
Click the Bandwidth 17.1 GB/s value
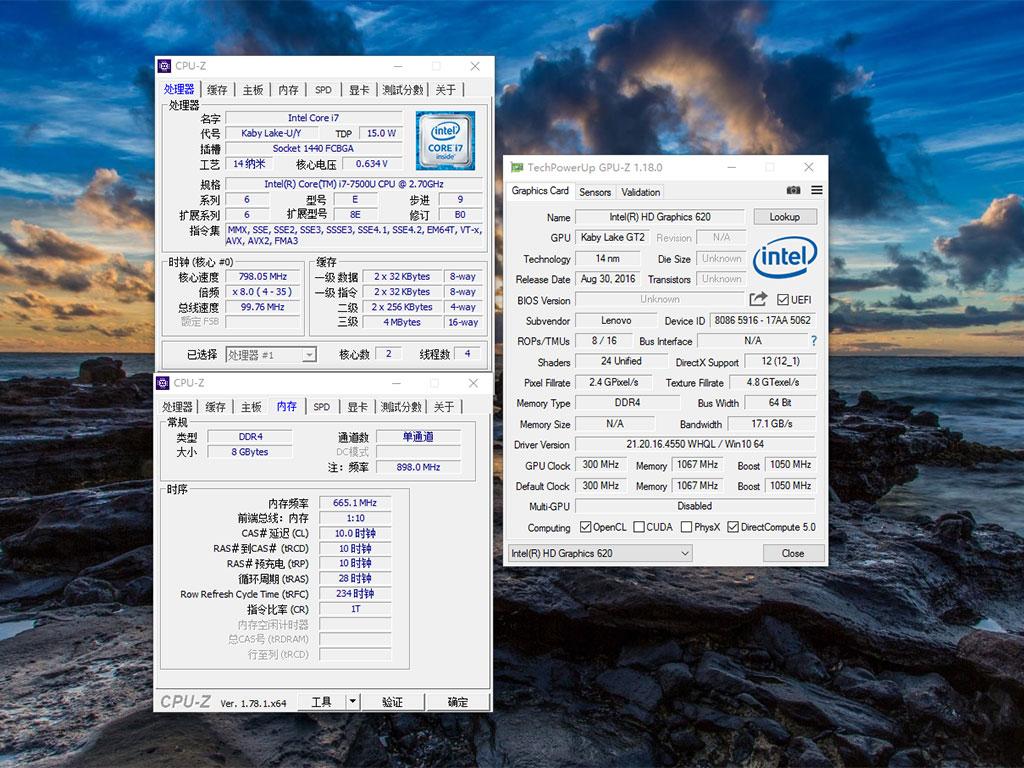point(772,424)
